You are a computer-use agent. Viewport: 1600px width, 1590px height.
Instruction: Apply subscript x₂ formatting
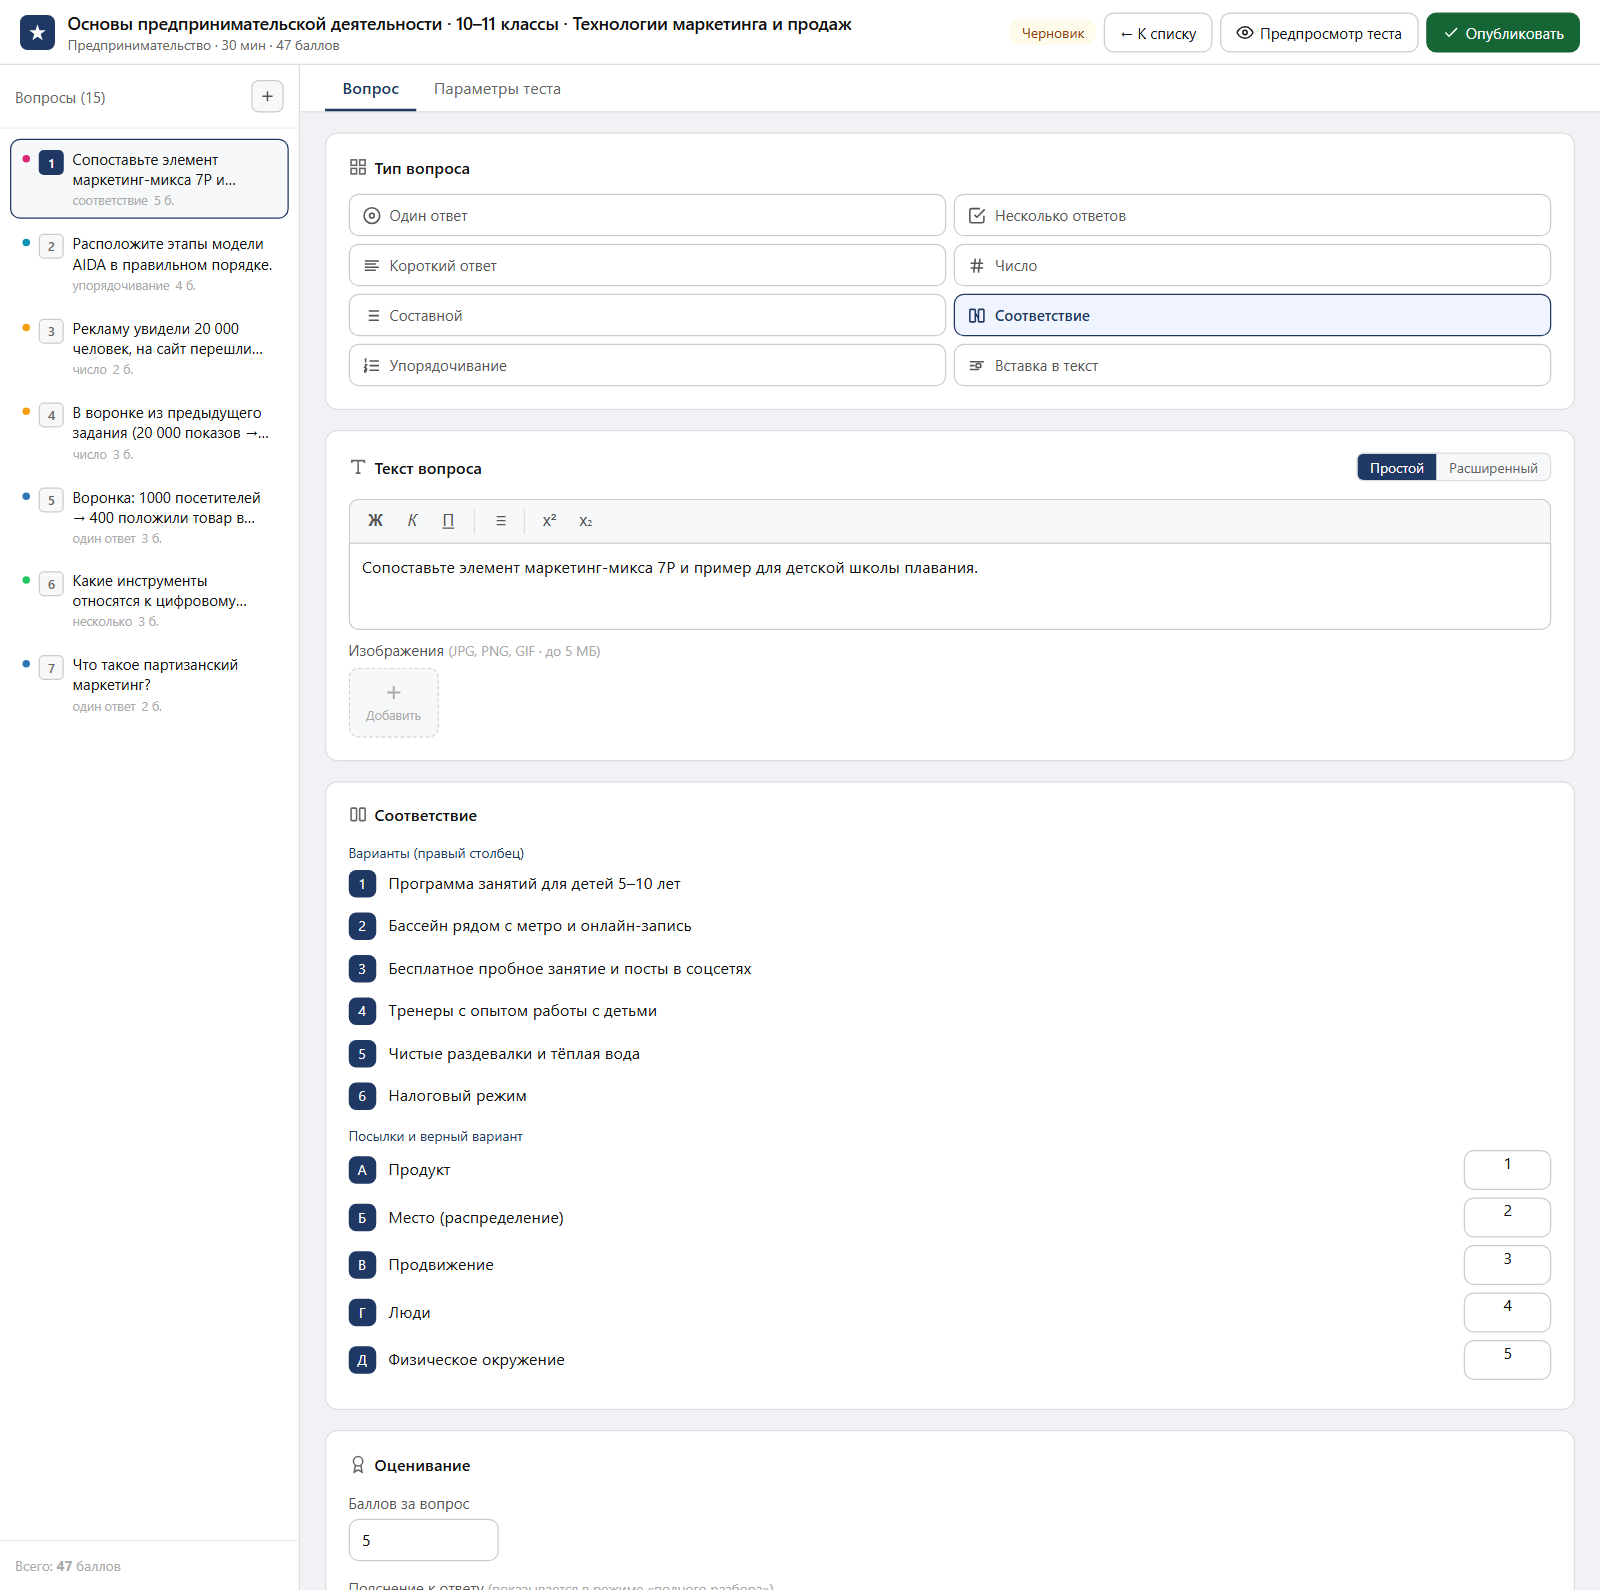pos(586,521)
